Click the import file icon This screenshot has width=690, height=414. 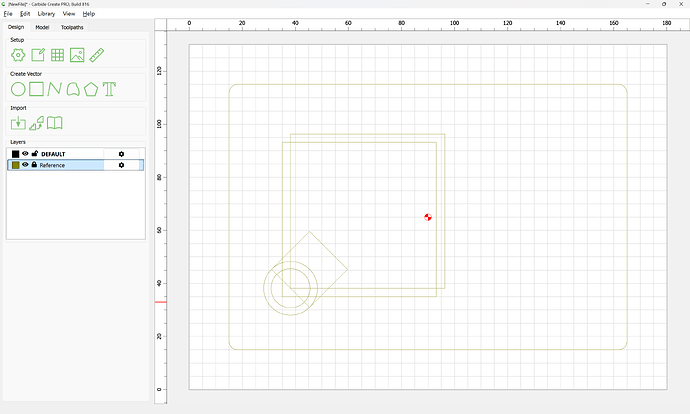[x=18, y=123]
